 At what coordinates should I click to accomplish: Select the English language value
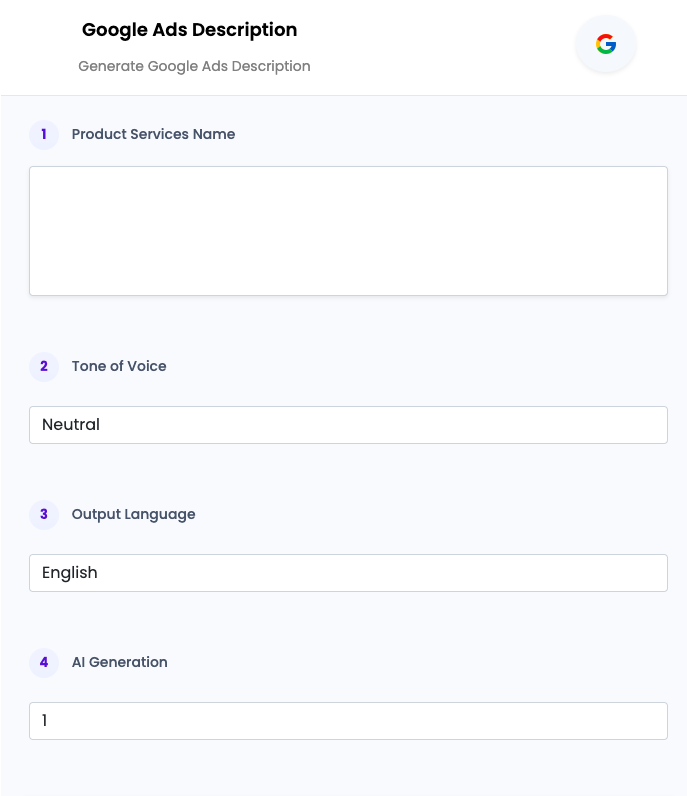coord(70,573)
